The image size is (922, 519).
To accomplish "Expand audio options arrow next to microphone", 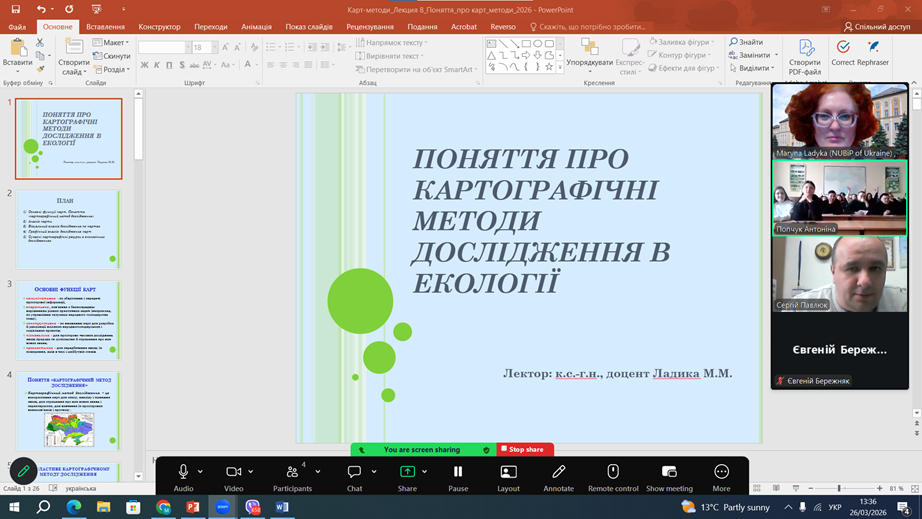I will pos(200,472).
